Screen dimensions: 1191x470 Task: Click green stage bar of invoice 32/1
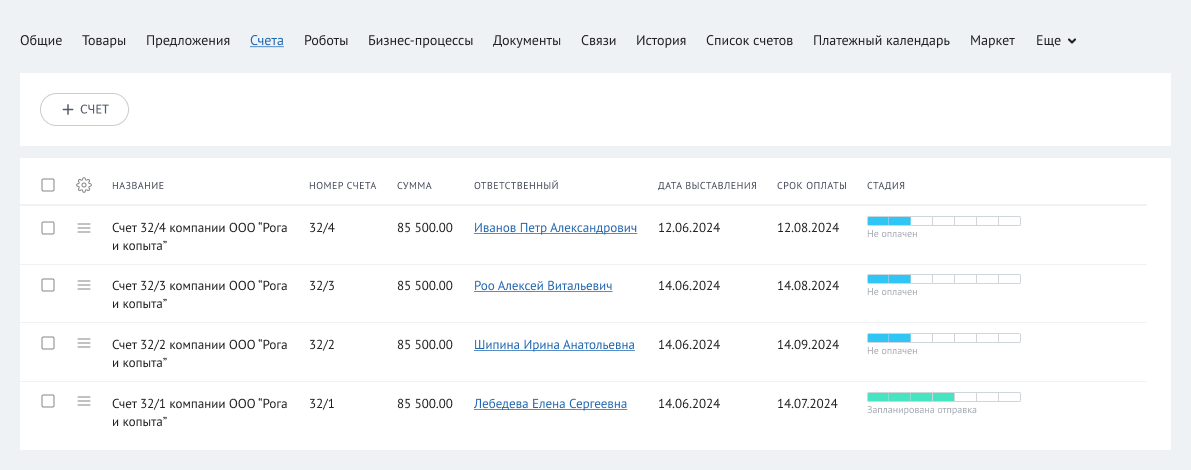click(943, 397)
